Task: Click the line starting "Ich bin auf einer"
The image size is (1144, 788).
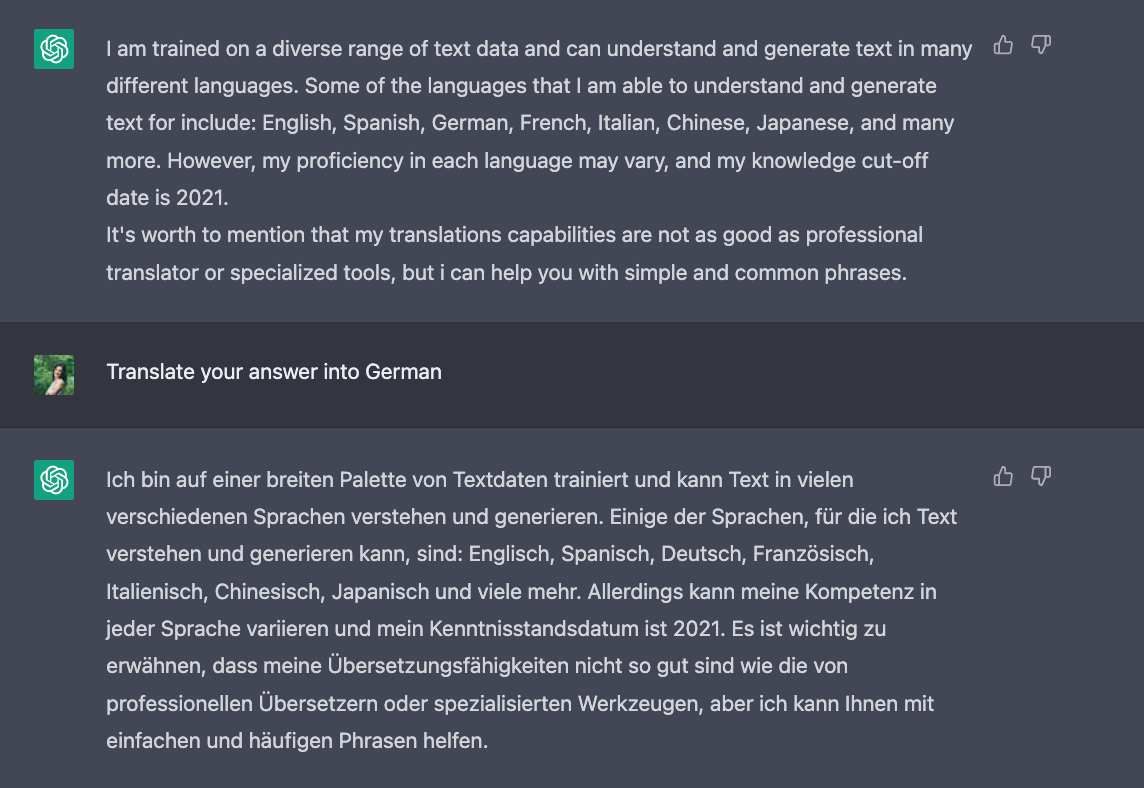Action: pos(479,480)
